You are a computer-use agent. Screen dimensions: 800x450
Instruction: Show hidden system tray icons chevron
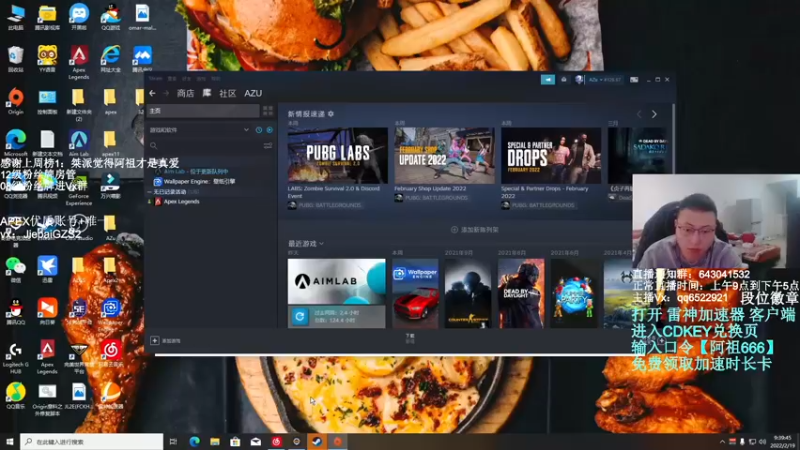tap(722, 441)
